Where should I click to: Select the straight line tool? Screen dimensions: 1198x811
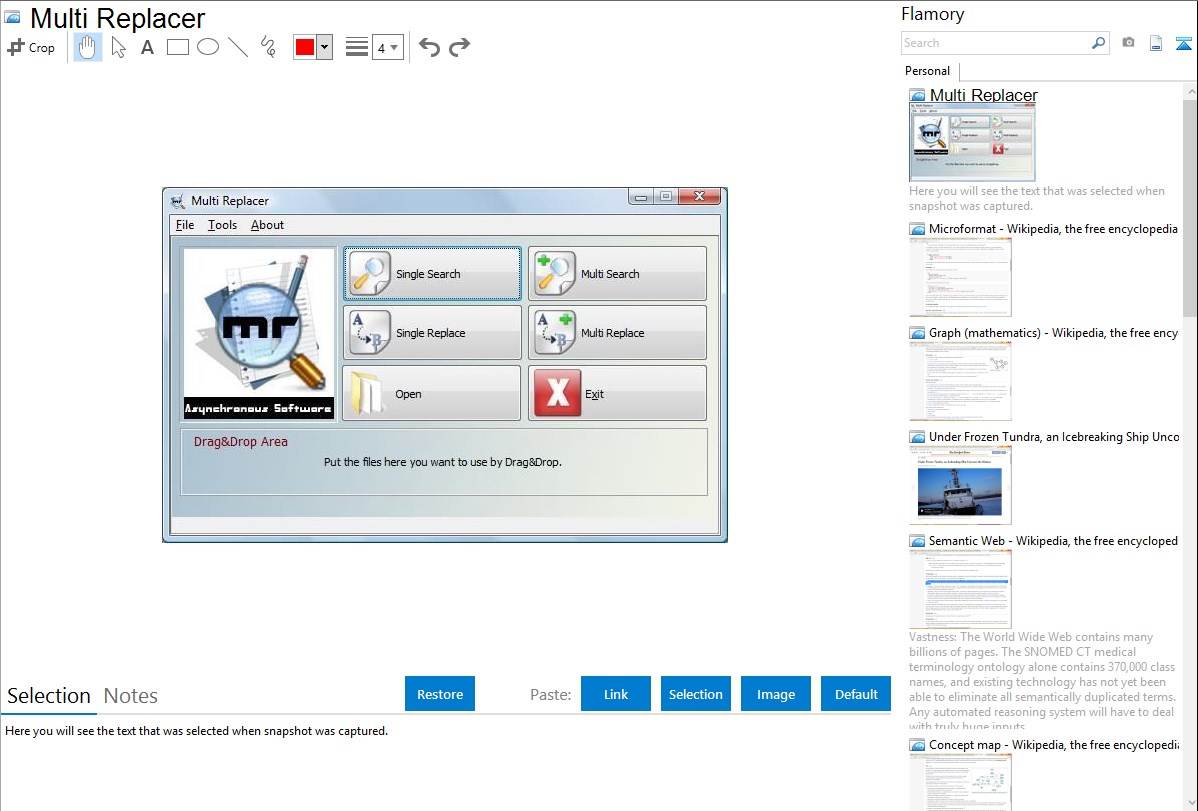(238, 47)
